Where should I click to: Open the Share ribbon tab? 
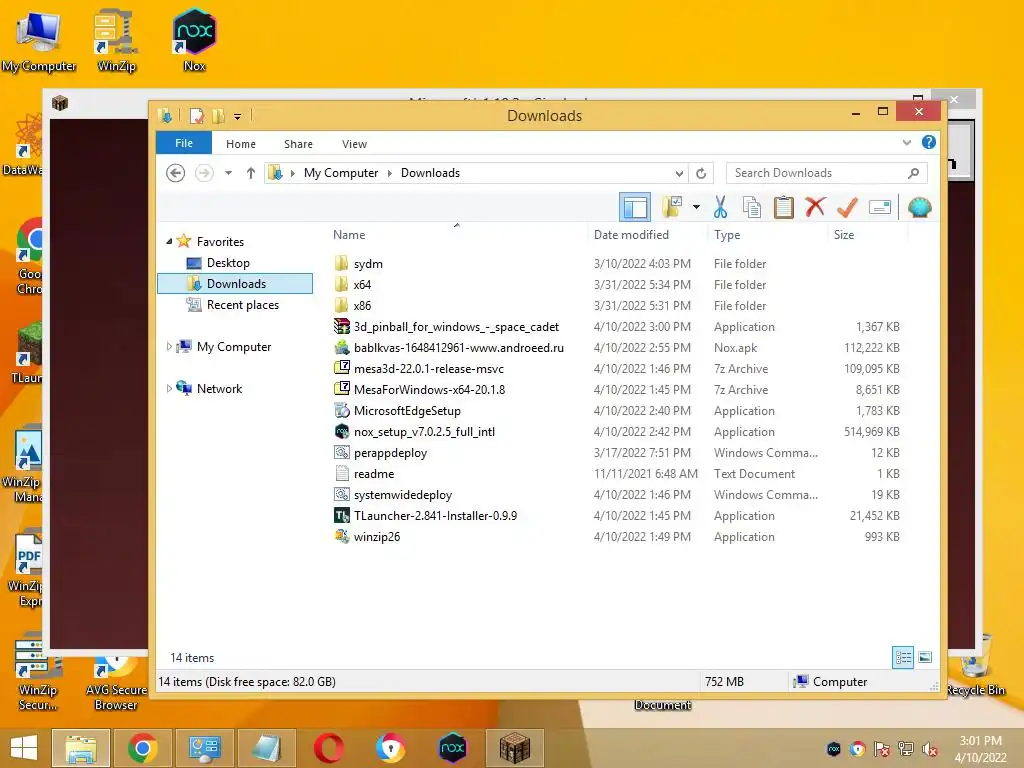click(298, 144)
